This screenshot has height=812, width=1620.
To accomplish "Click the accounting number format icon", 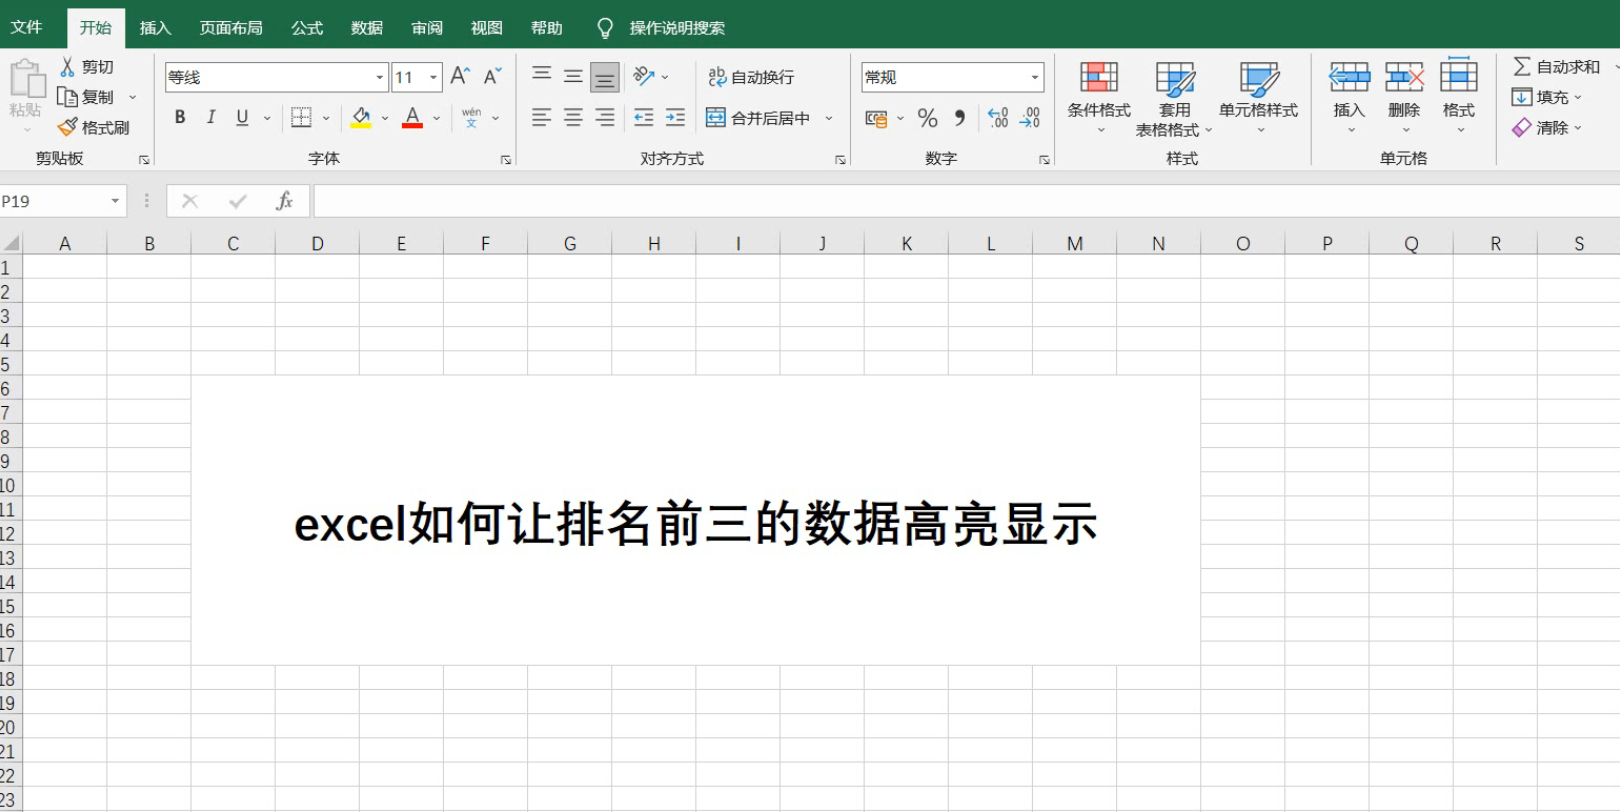I will pos(876,118).
